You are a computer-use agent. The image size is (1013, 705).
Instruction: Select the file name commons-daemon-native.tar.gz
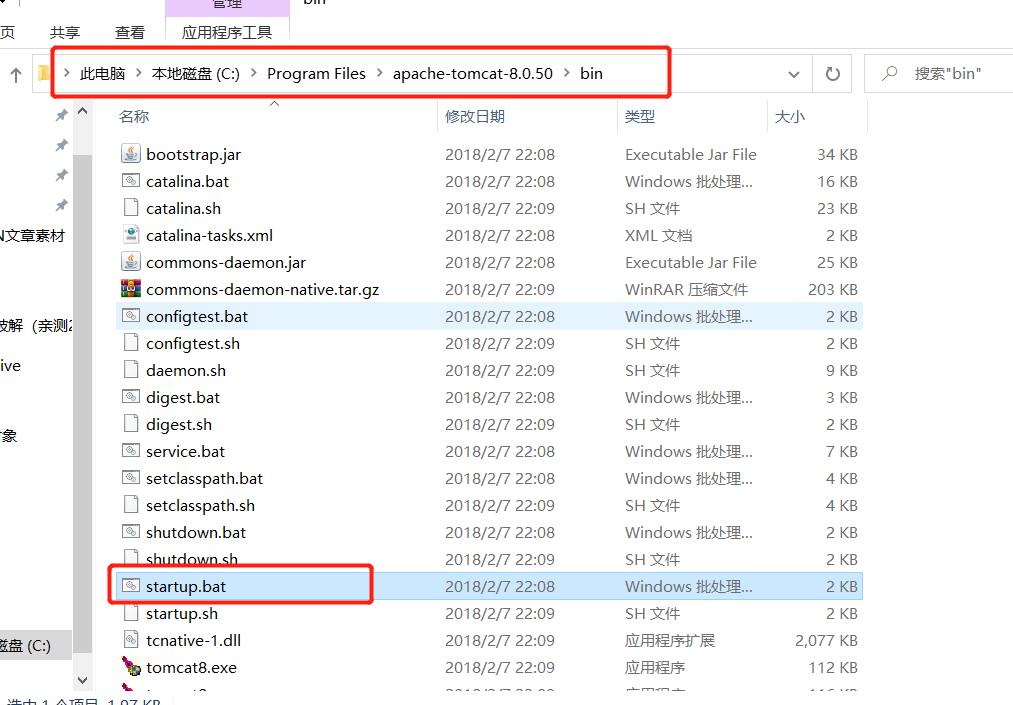pyautogui.click(x=262, y=289)
